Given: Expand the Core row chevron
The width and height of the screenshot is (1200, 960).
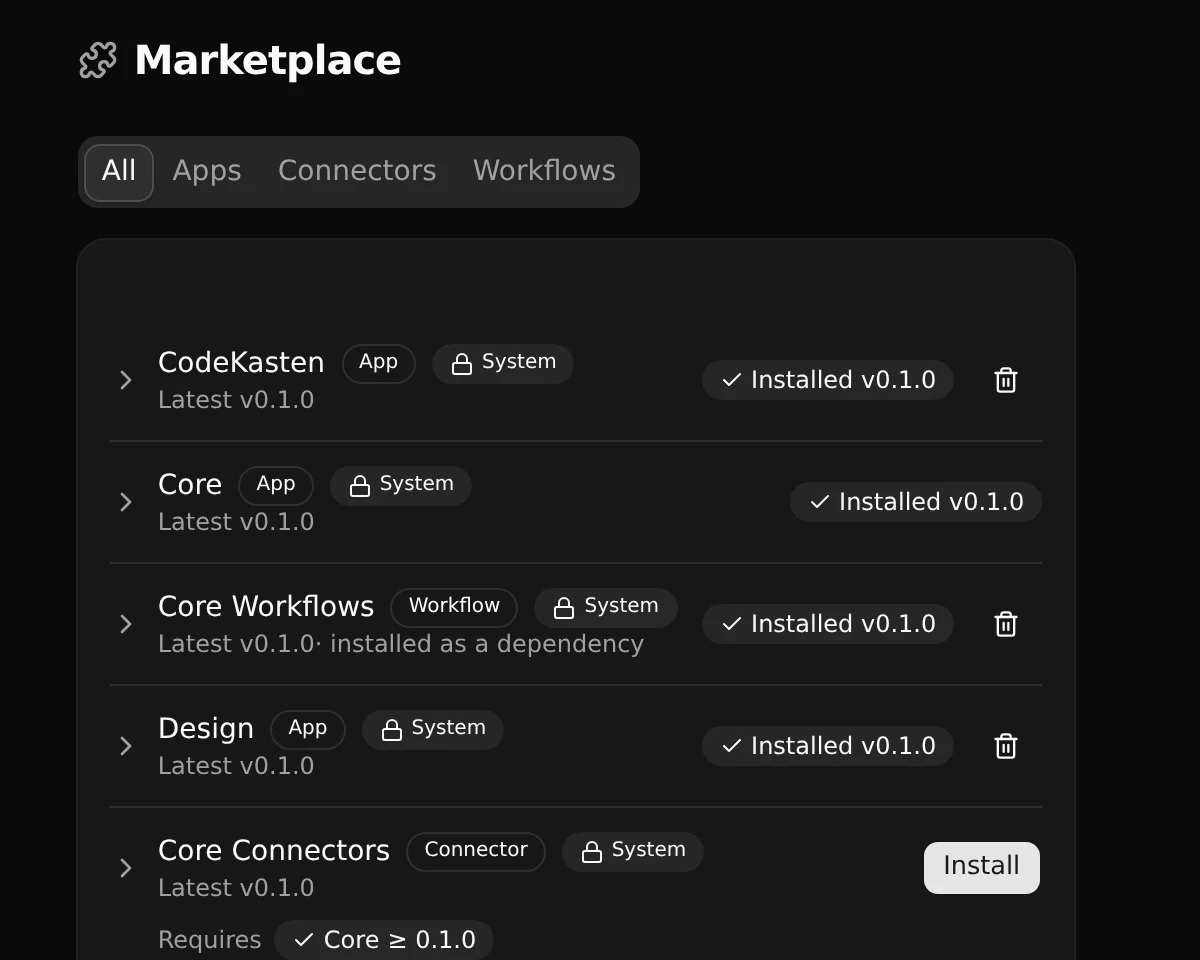Looking at the screenshot, I should click(126, 502).
